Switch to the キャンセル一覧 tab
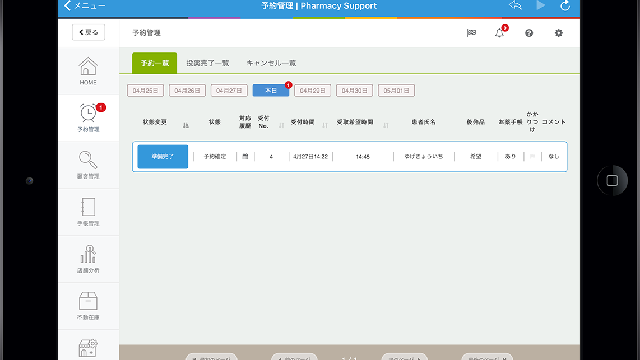Image resolution: width=640 pixels, height=360 pixels. (271, 63)
